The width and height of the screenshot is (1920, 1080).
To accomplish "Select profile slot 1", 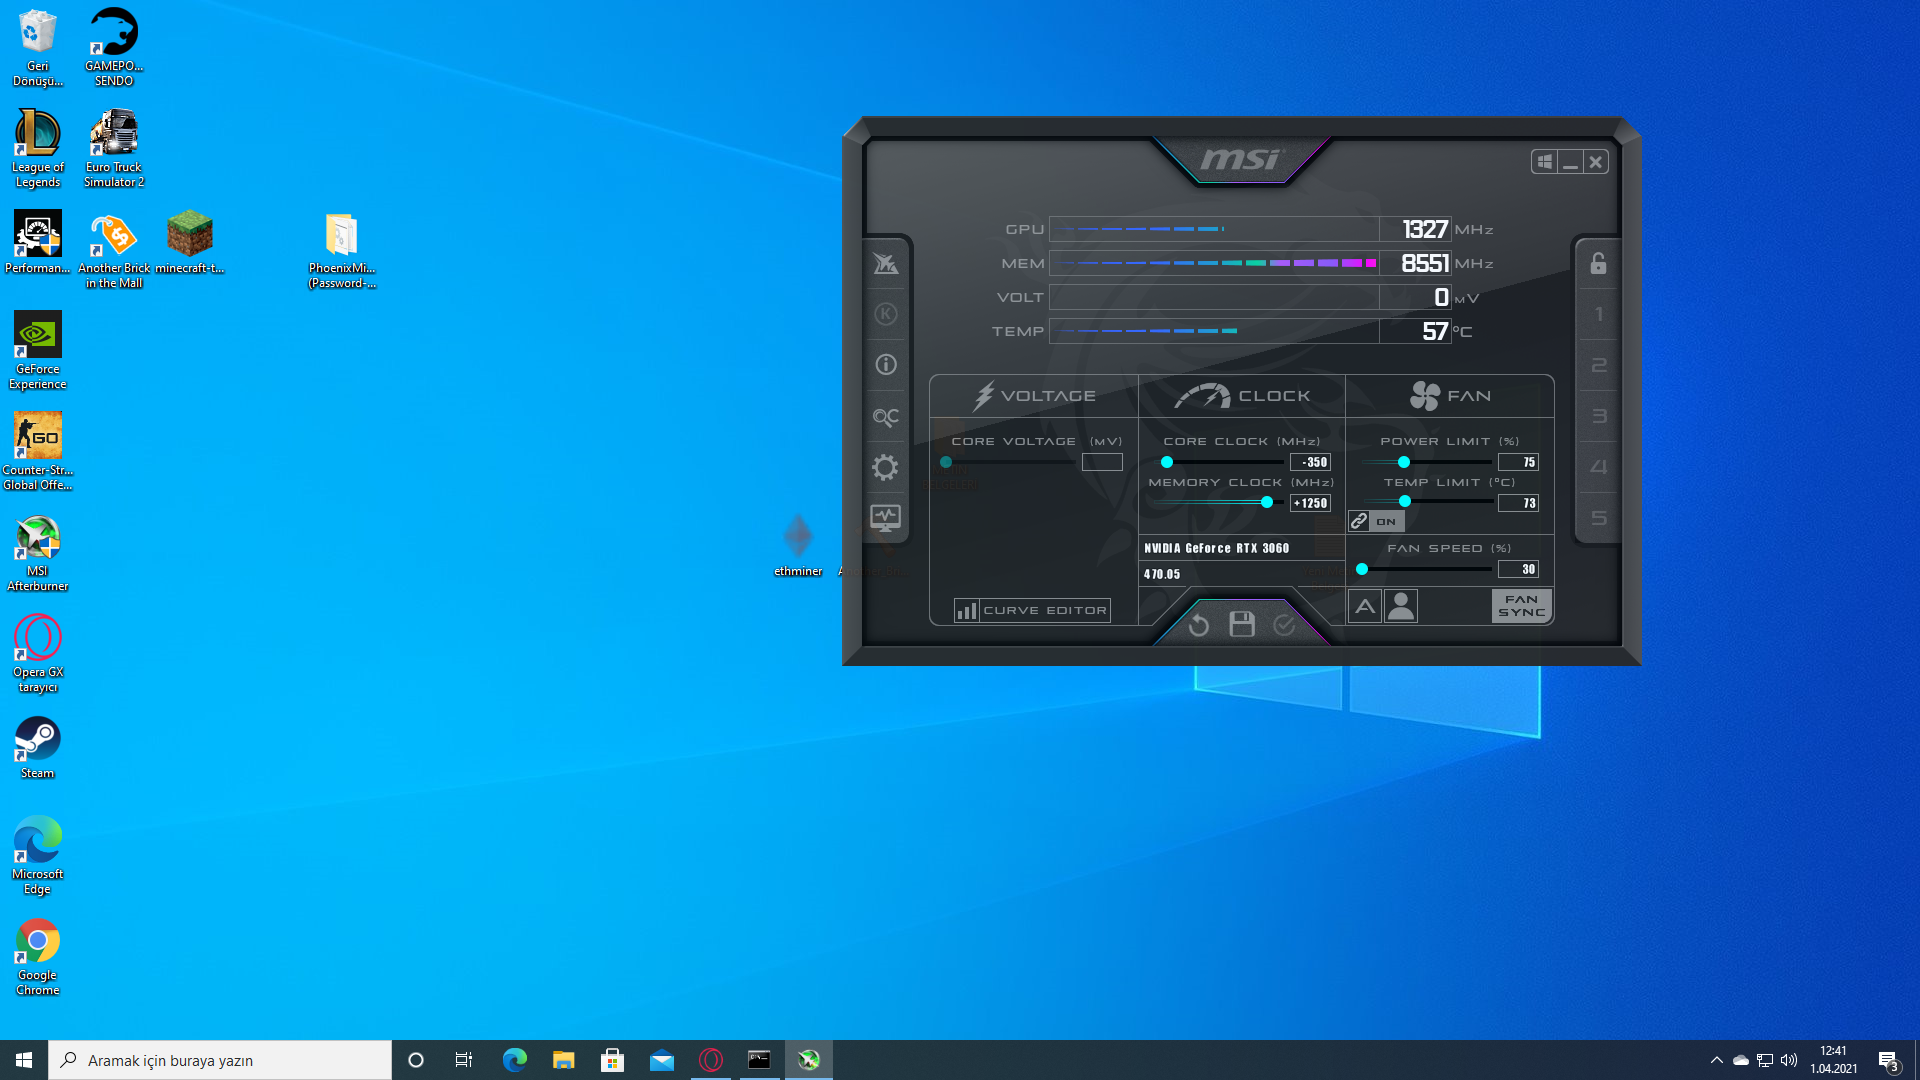I will click(x=1598, y=315).
